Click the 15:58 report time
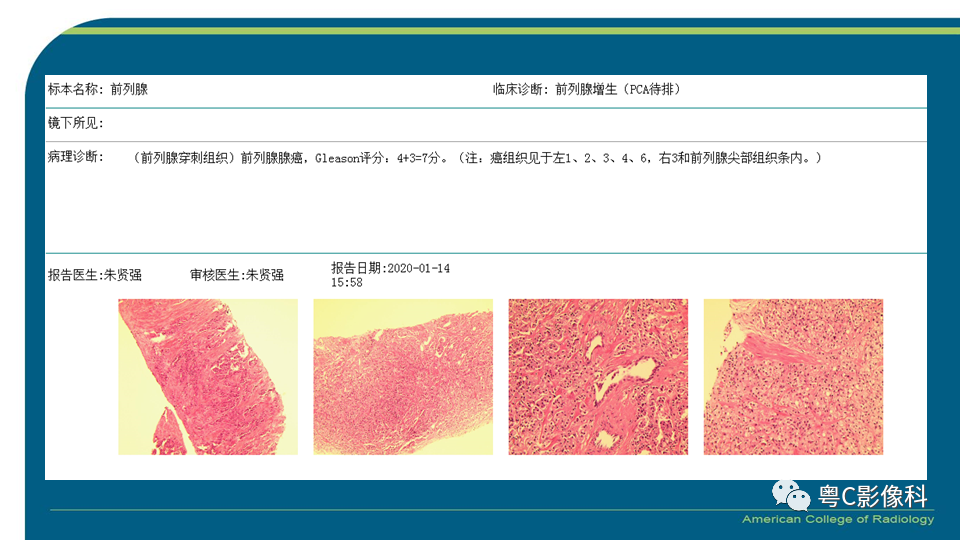 coord(347,283)
